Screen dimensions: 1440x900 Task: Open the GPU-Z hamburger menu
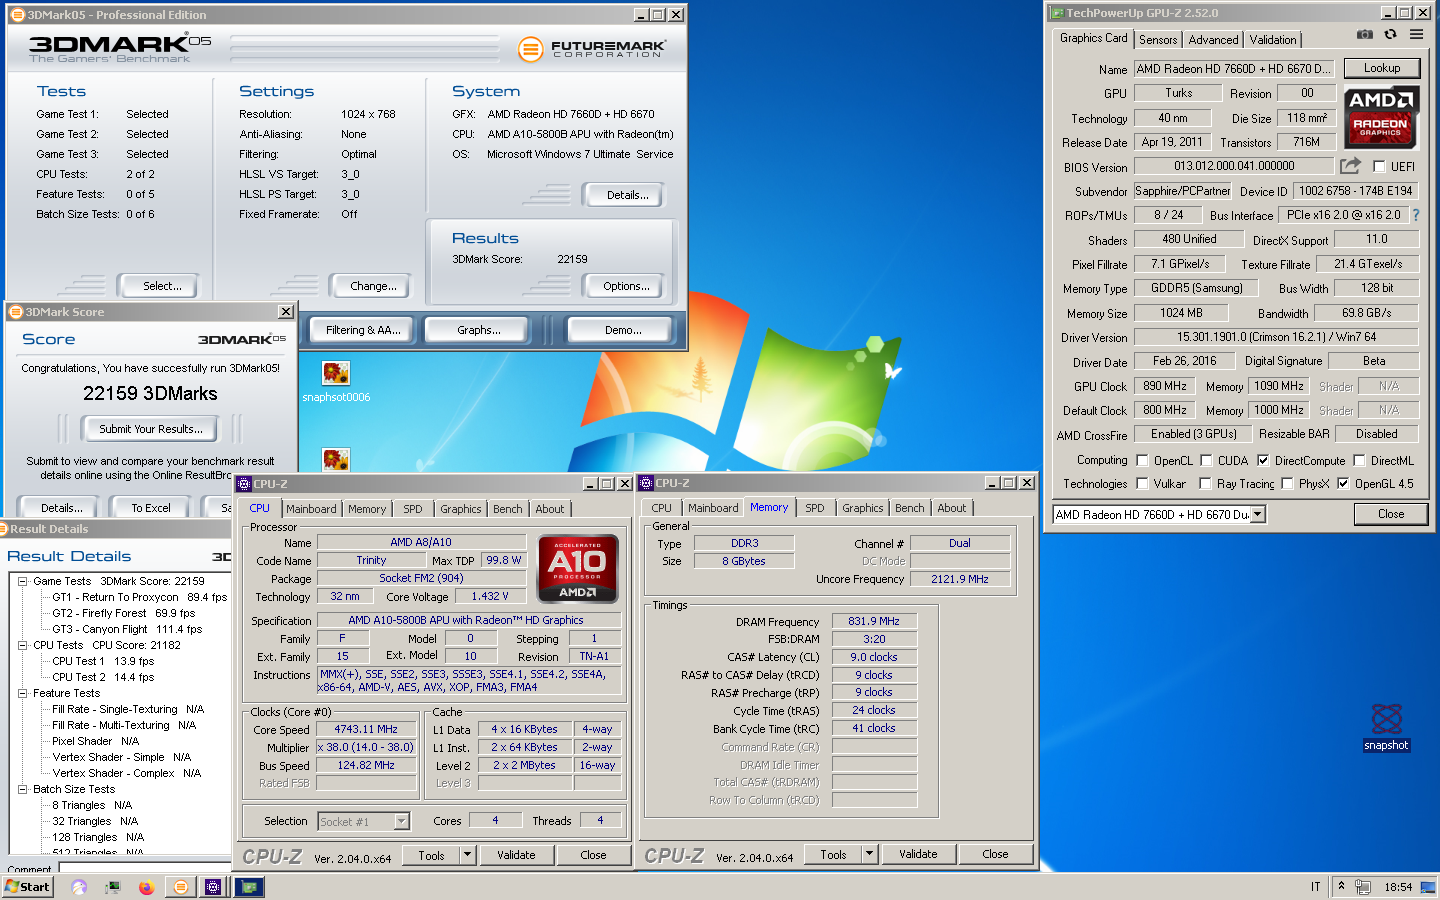1416,34
